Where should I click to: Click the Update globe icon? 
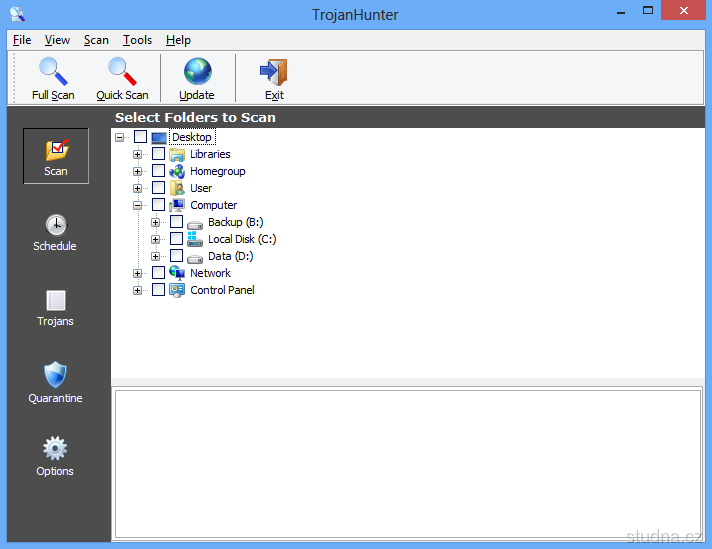[x=197, y=78]
